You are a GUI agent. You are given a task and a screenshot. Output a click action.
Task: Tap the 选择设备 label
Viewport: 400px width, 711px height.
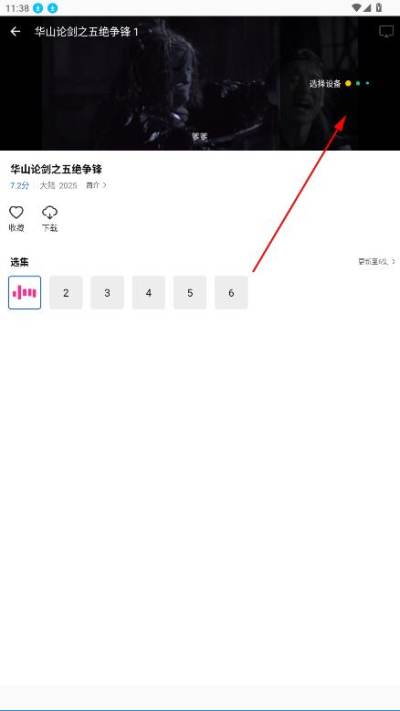(325, 83)
